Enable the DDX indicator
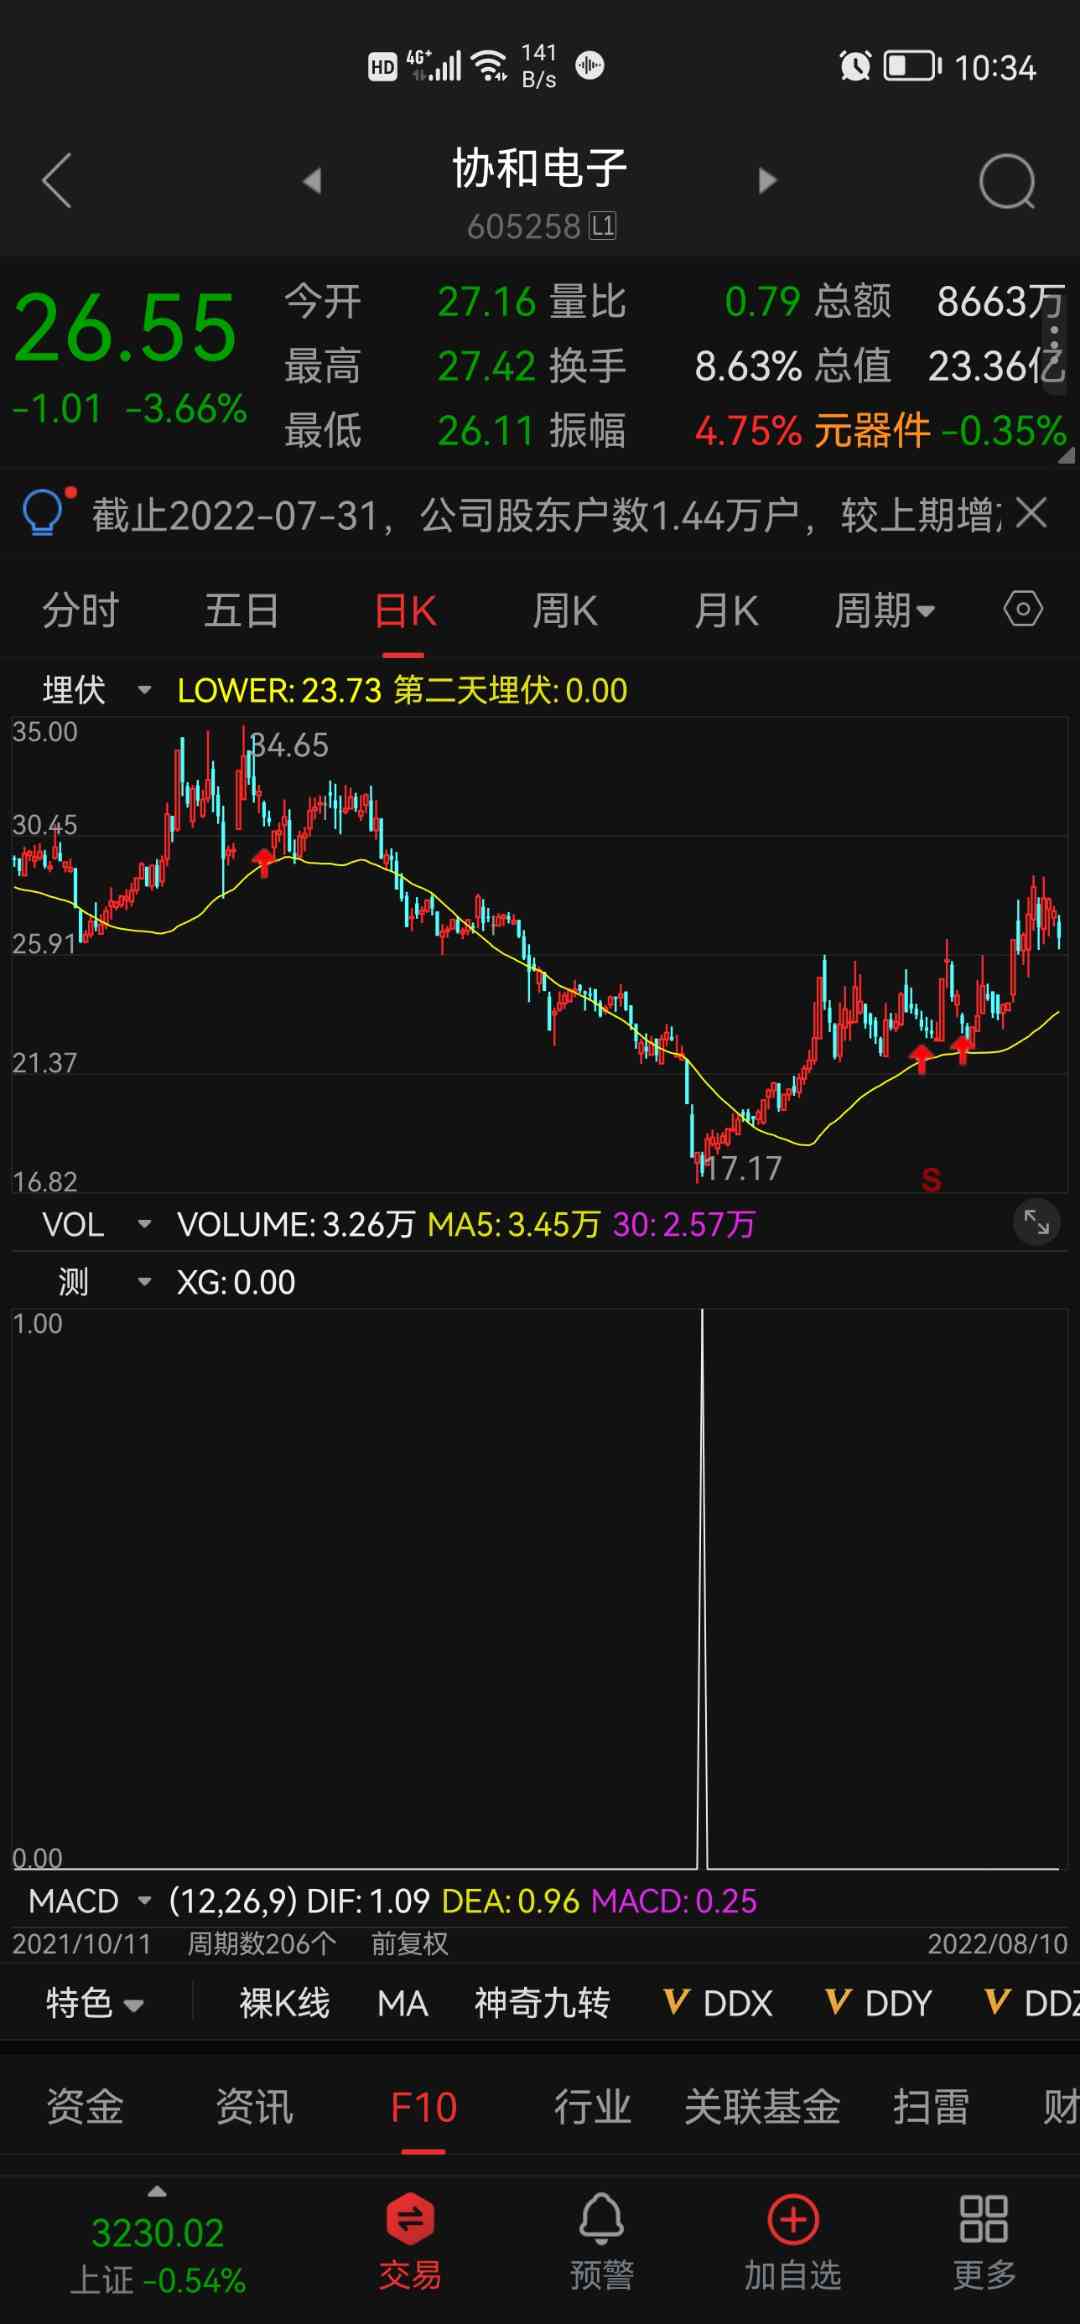 pyautogui.click(x=719, y=2003)
